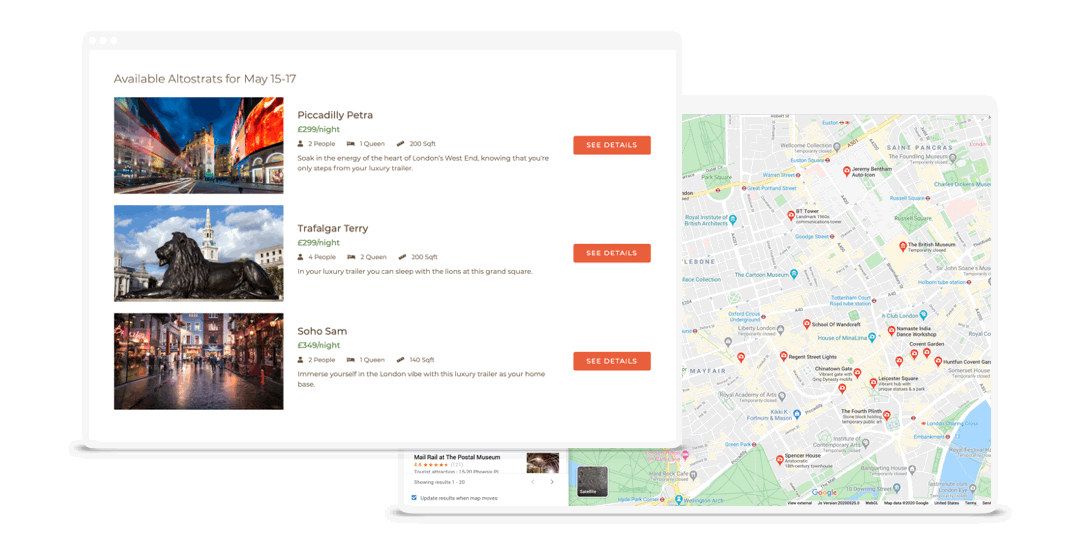Click the bed icon beside '2 Queen'

tap(351, 257)
